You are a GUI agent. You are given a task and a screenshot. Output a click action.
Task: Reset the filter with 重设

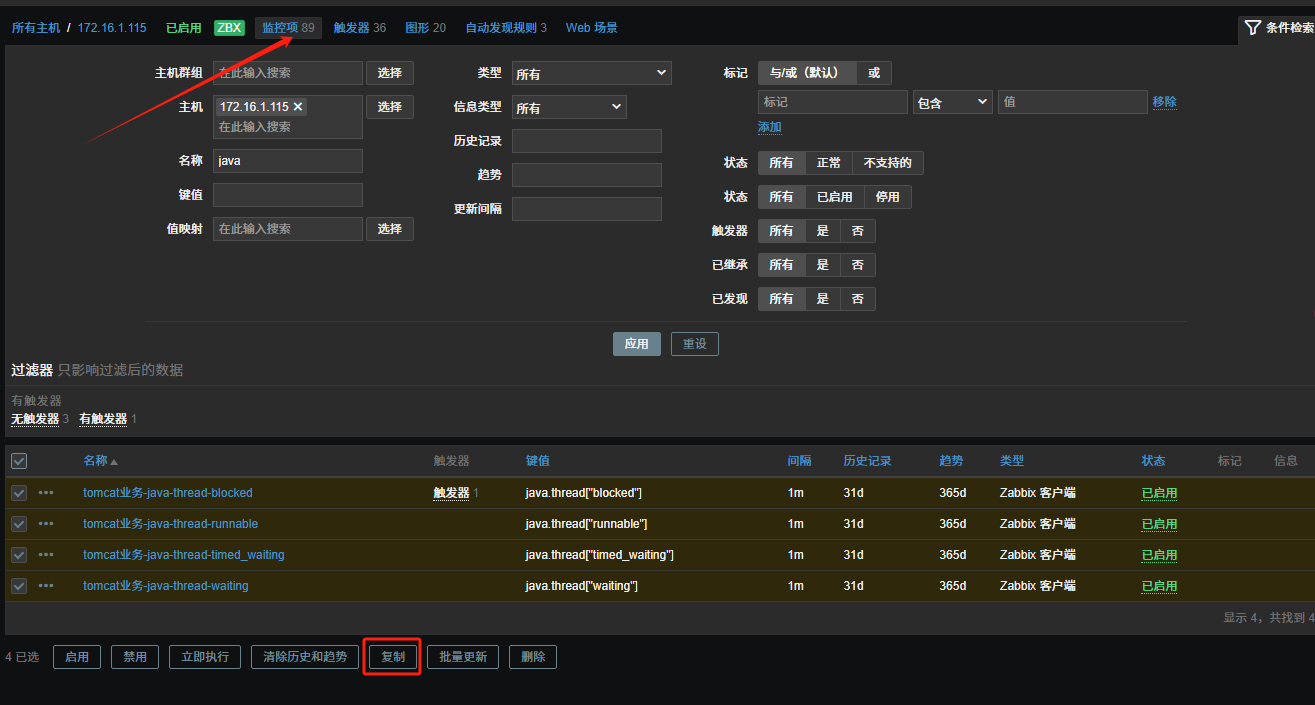click(695, 344)
